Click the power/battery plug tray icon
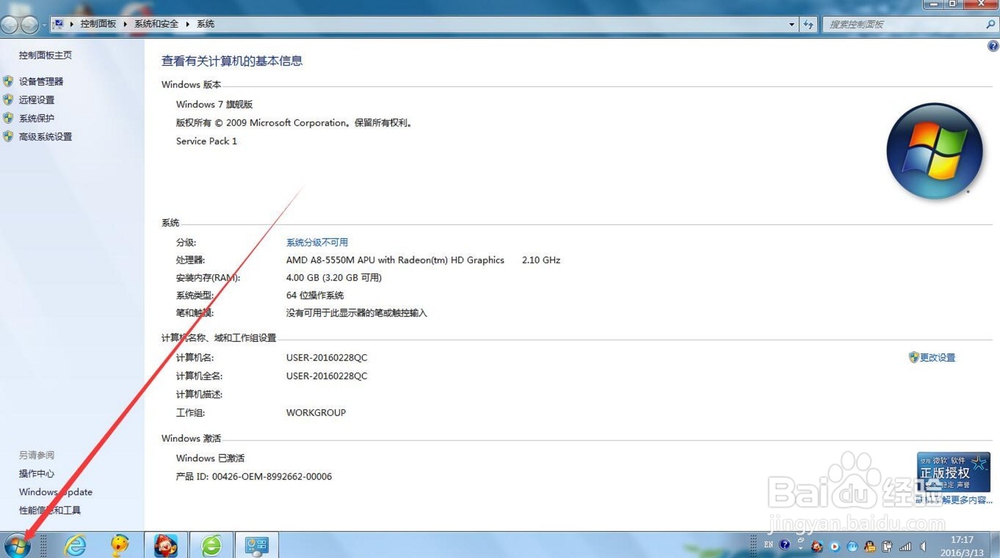 pos(887,546)
